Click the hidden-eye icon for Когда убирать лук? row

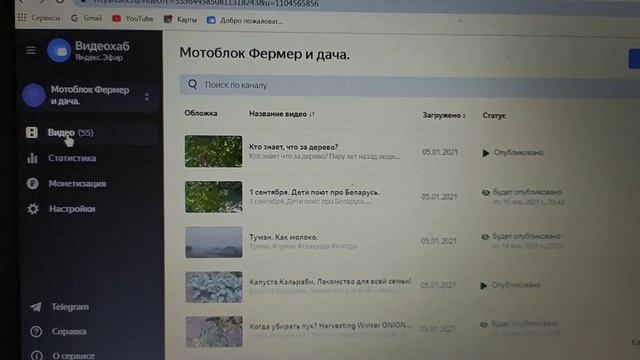click(484, 324)
